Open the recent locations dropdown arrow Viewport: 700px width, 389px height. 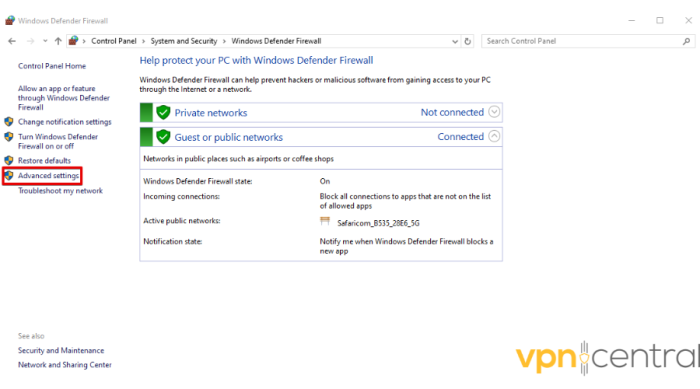pyautogui.click(x=45, y=41)
